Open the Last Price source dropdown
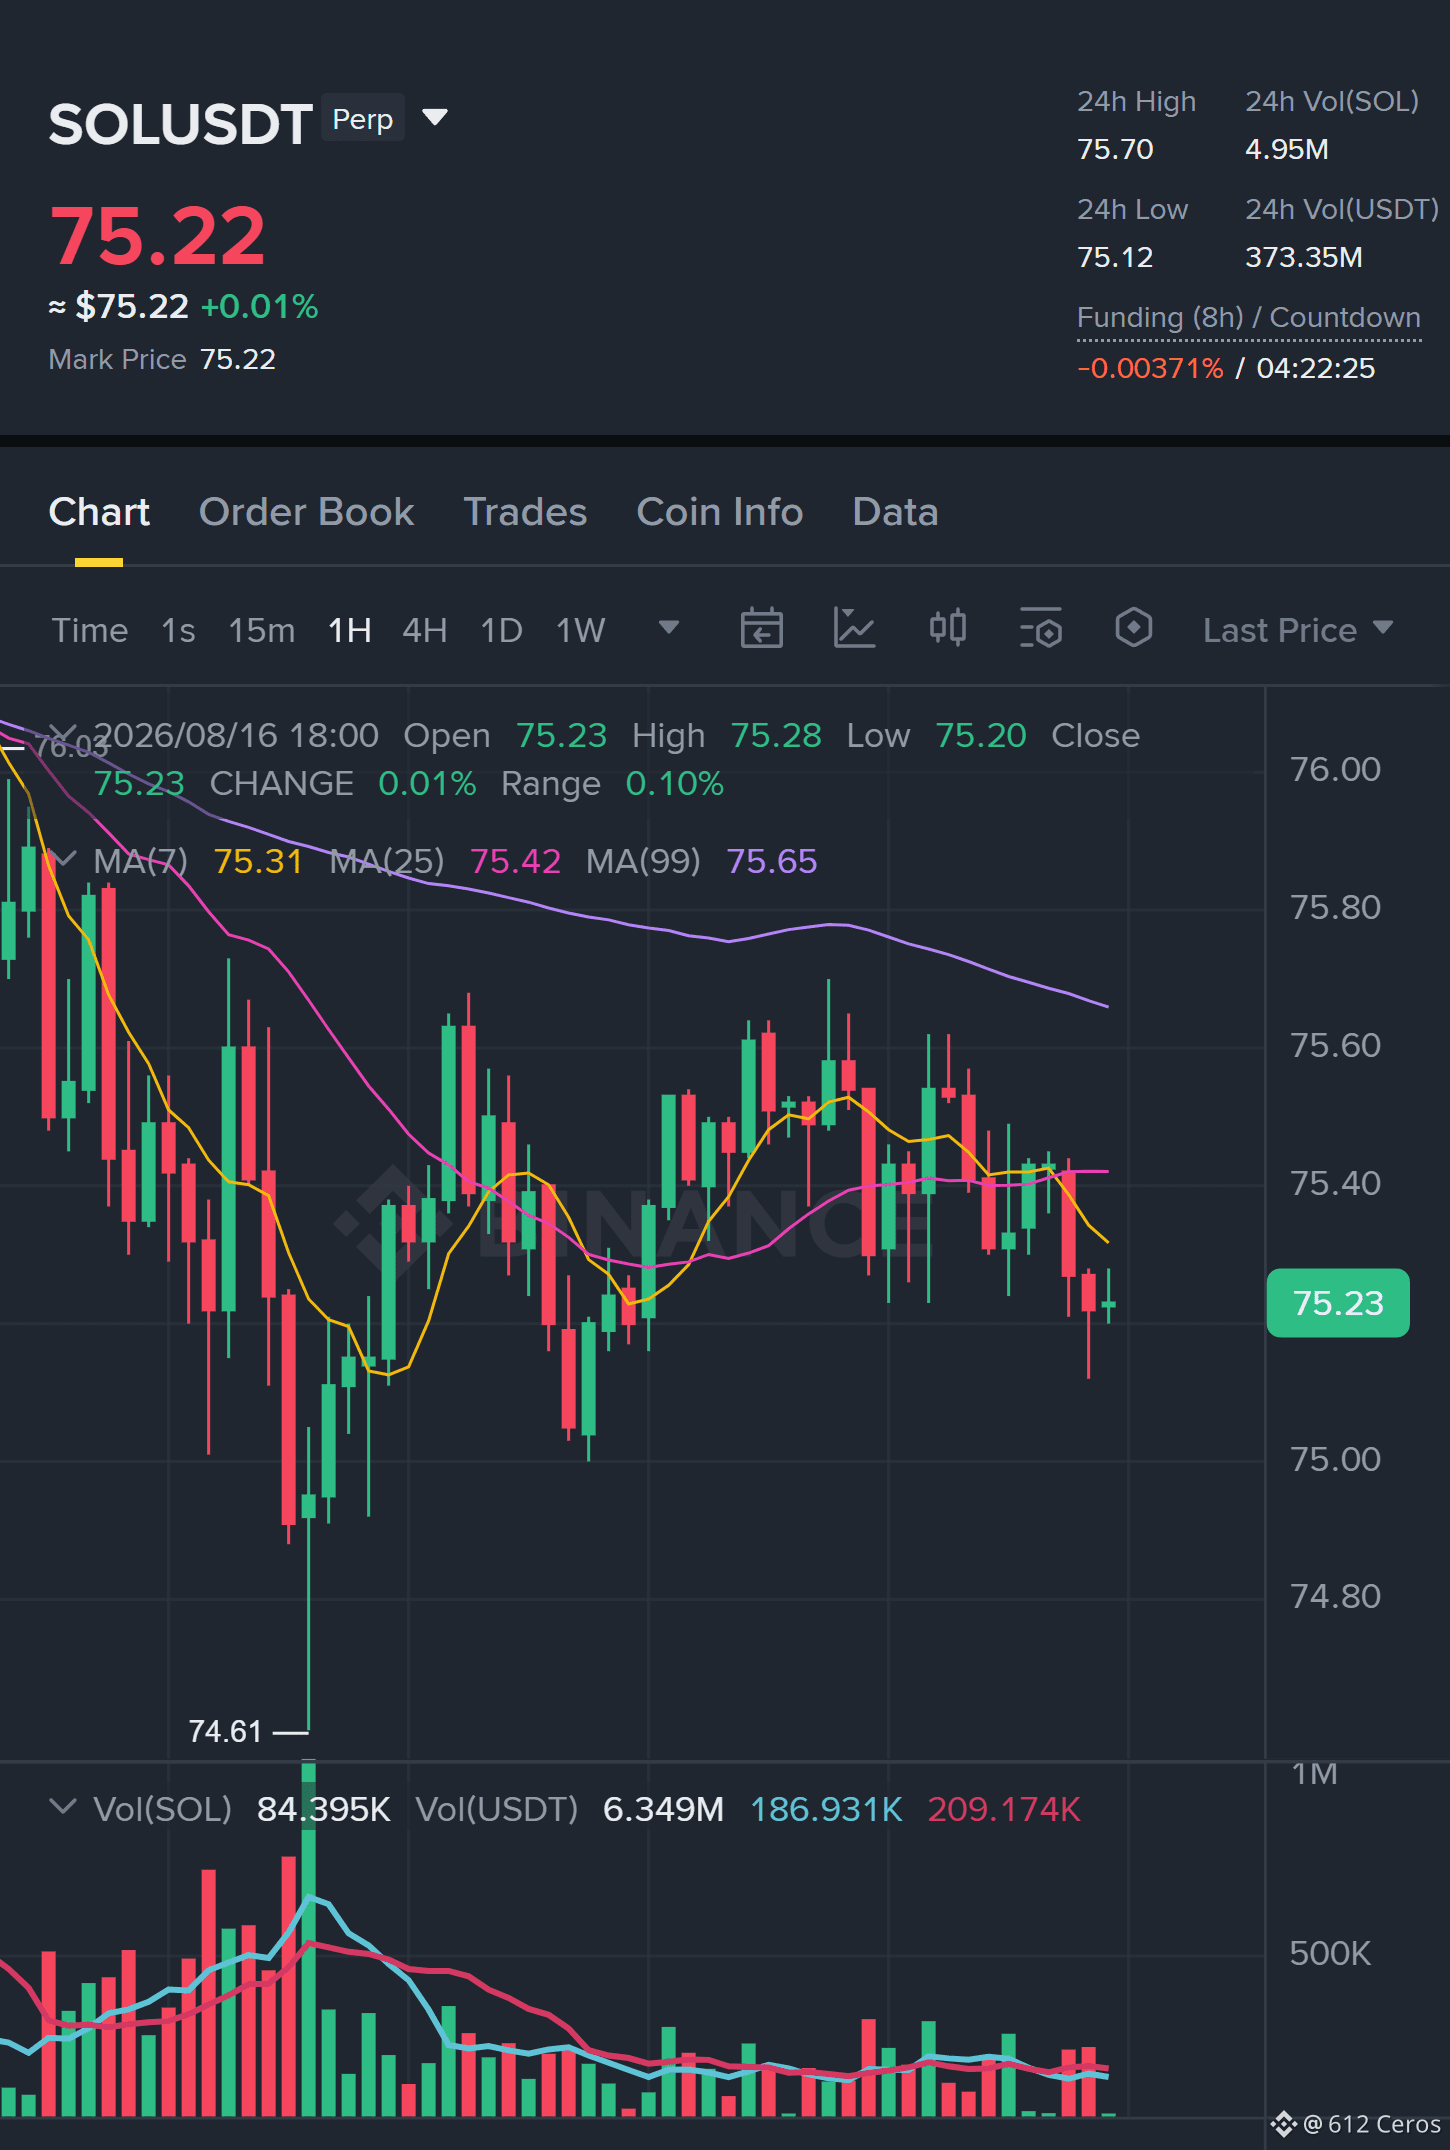 (x=1298, y=630)
